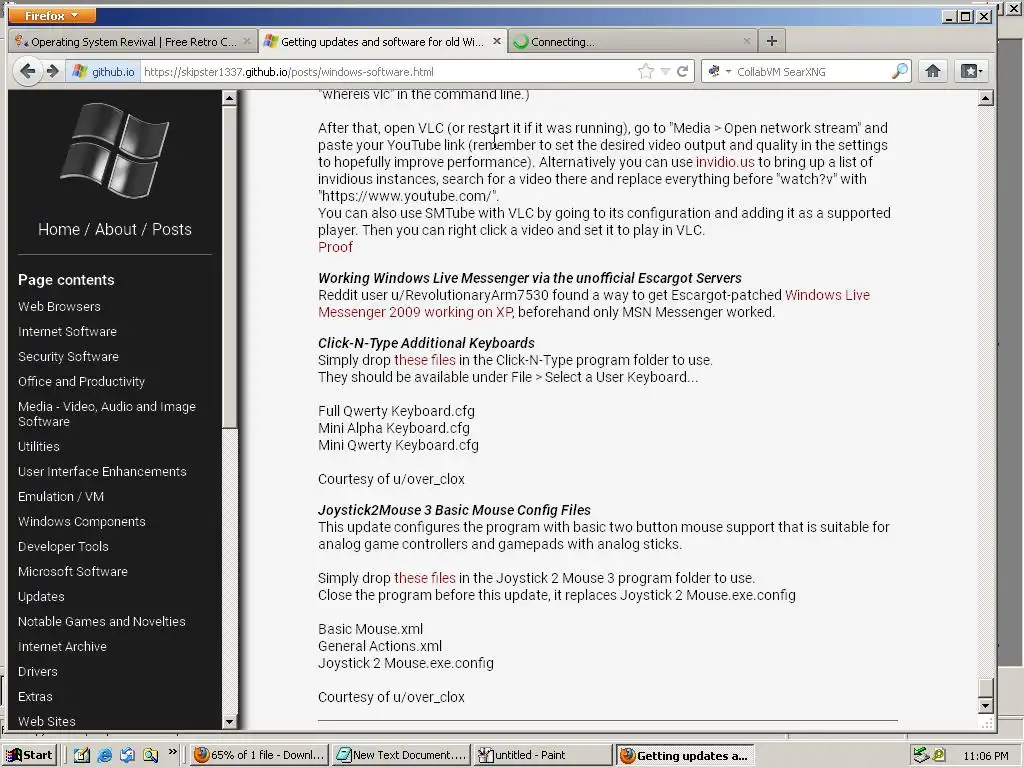Image resolution: width=1024 pixels, height=768 pixels.
Task: Open a new tab with plus button
Action: 771,41
